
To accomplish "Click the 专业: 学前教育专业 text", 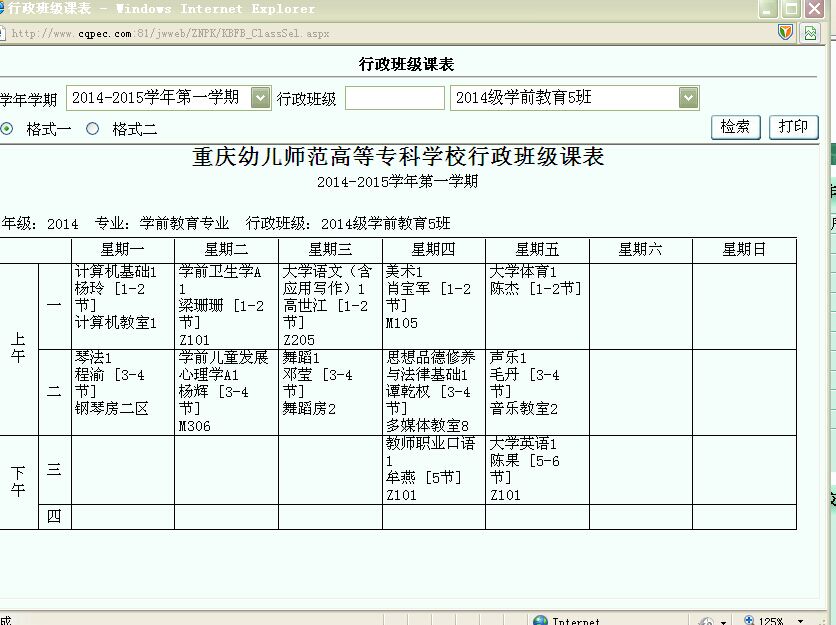I will click(x=162, y=223).
